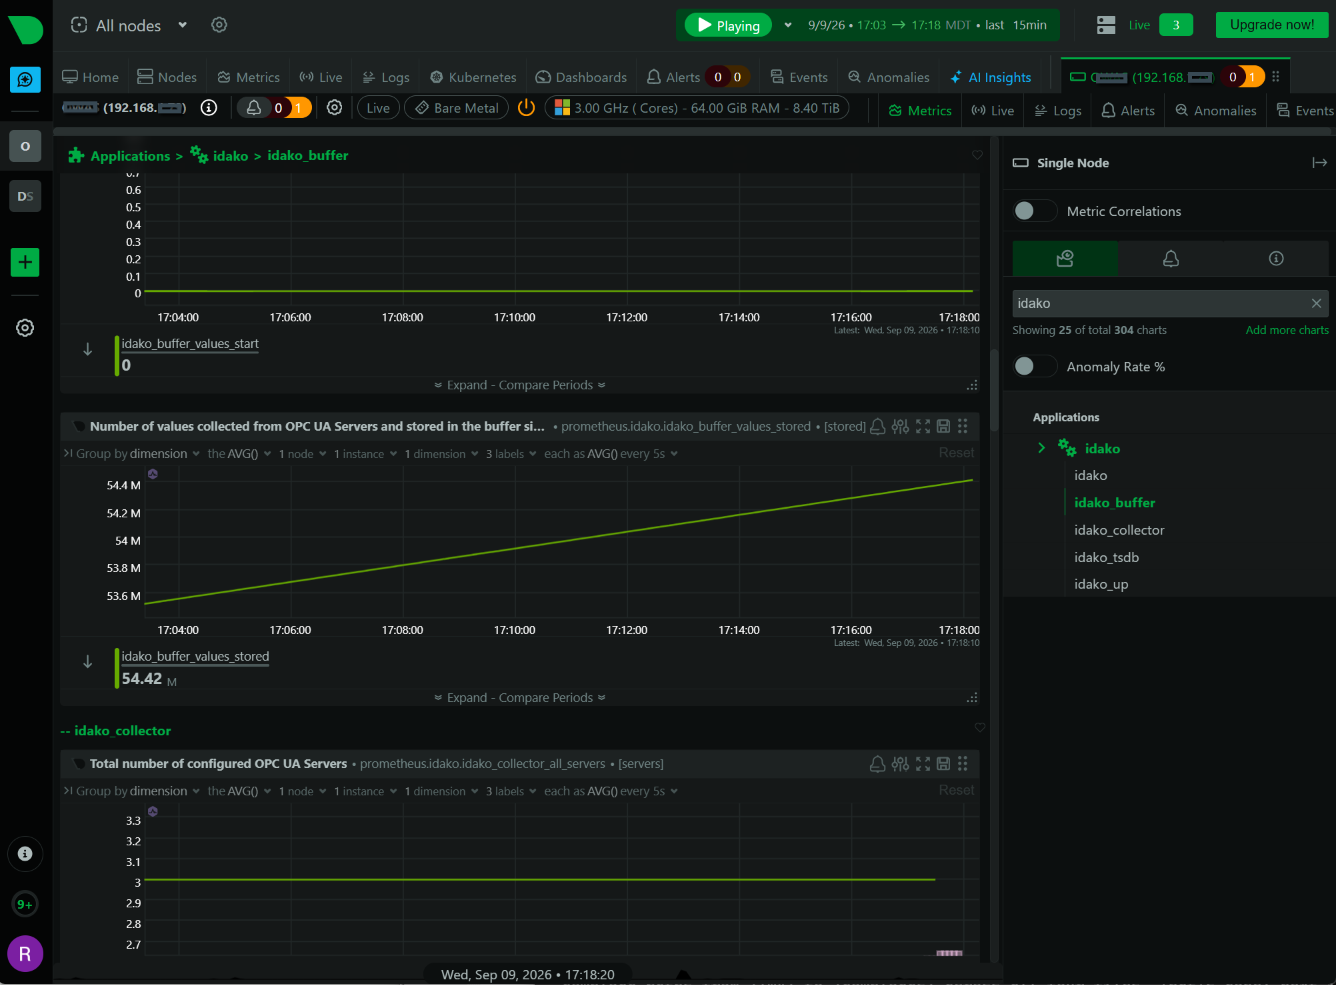
Task: Open the sidebar info help icon
Action: tap(25, 854)
